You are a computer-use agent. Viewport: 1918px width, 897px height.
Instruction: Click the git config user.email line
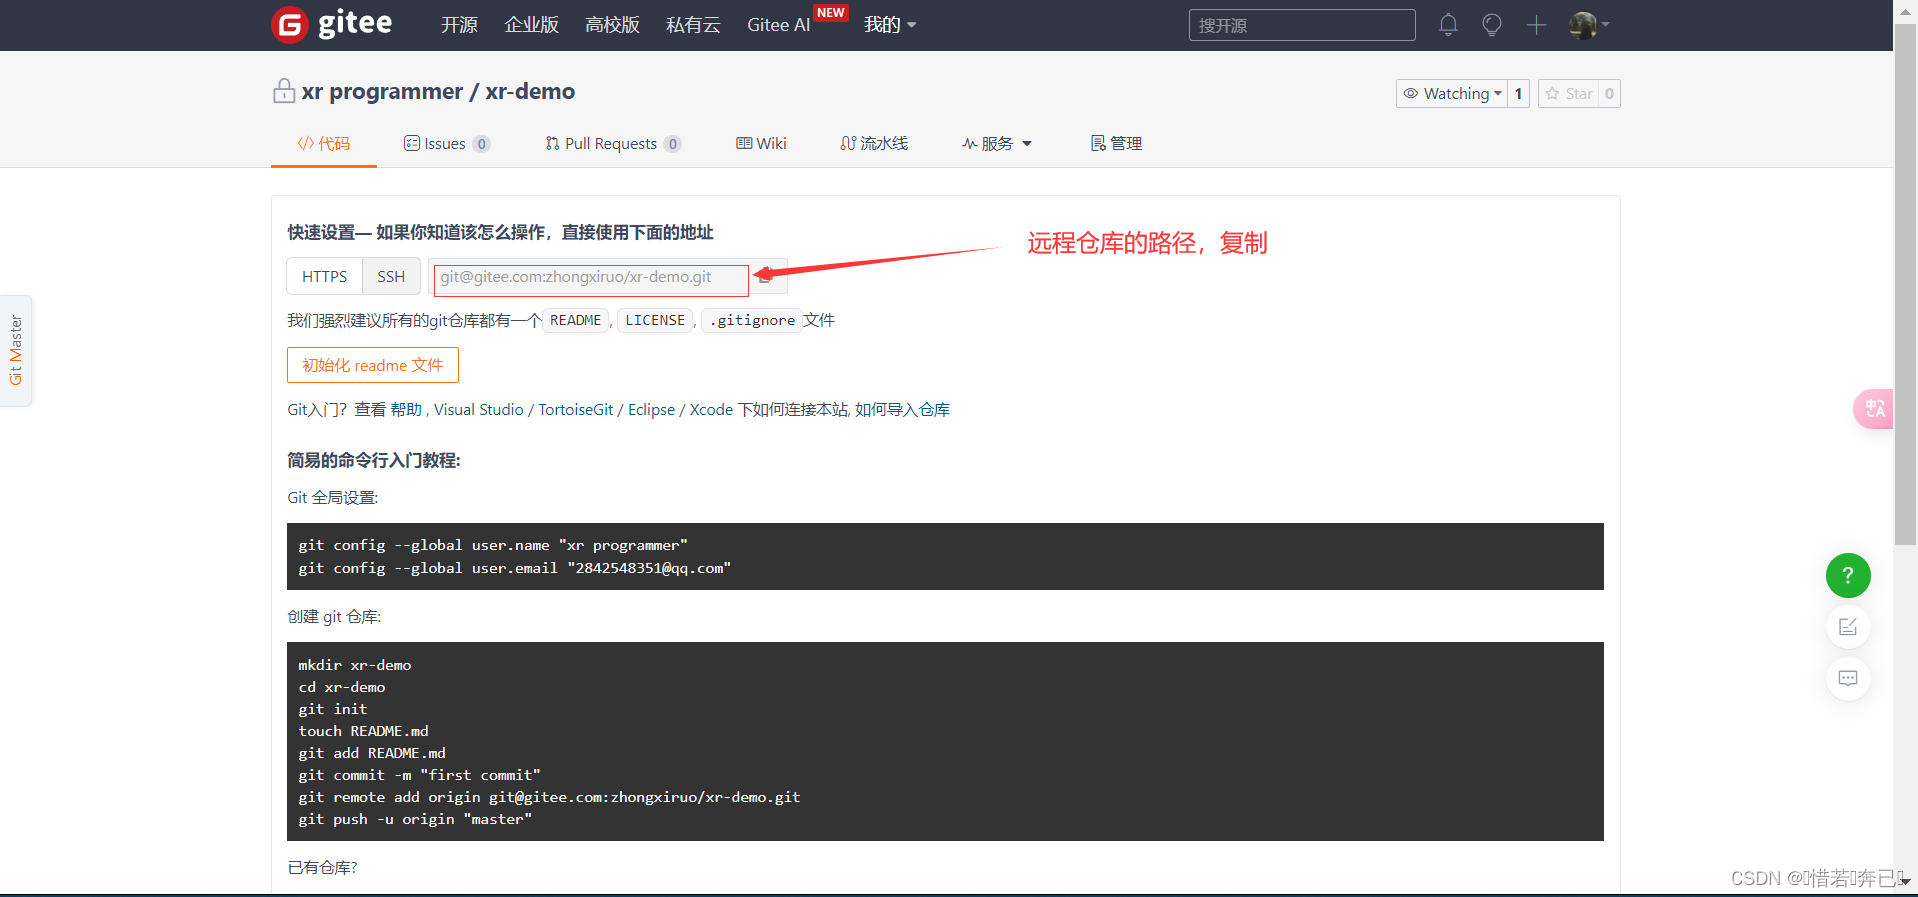[x=515, y=568]
